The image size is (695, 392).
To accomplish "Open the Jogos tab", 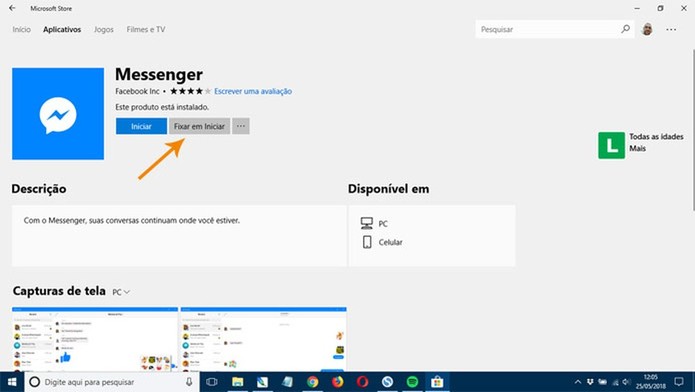I will [104, 29].
